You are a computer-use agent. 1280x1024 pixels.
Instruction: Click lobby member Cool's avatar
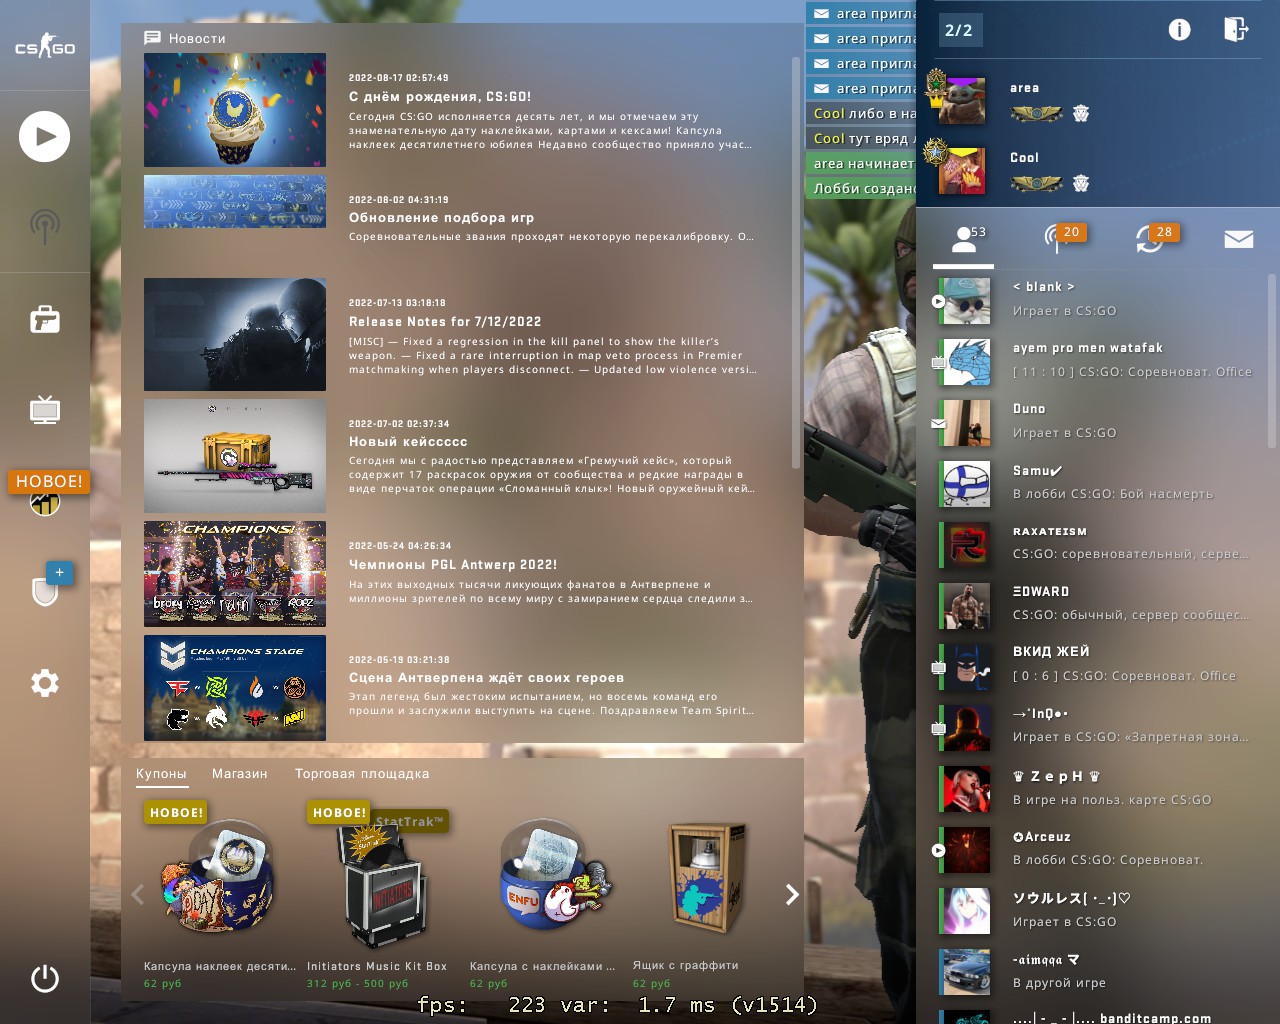(962, 169)
